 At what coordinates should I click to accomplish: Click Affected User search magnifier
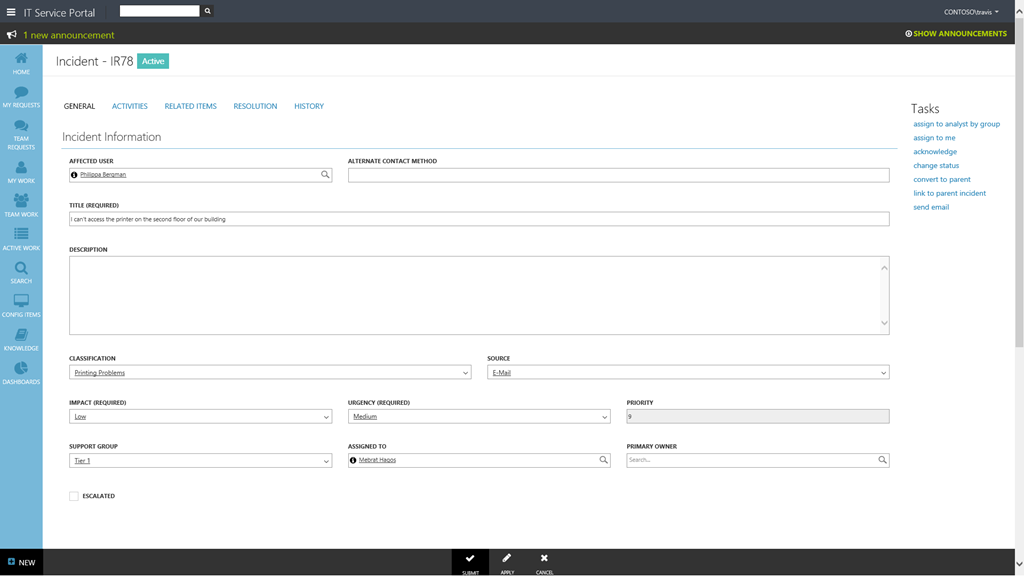325,174
